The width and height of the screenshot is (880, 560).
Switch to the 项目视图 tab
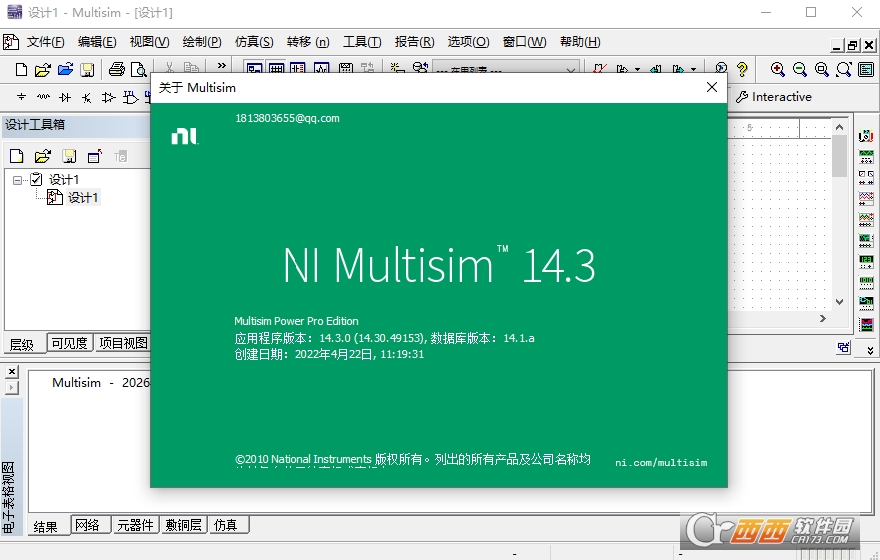(123, 343)
